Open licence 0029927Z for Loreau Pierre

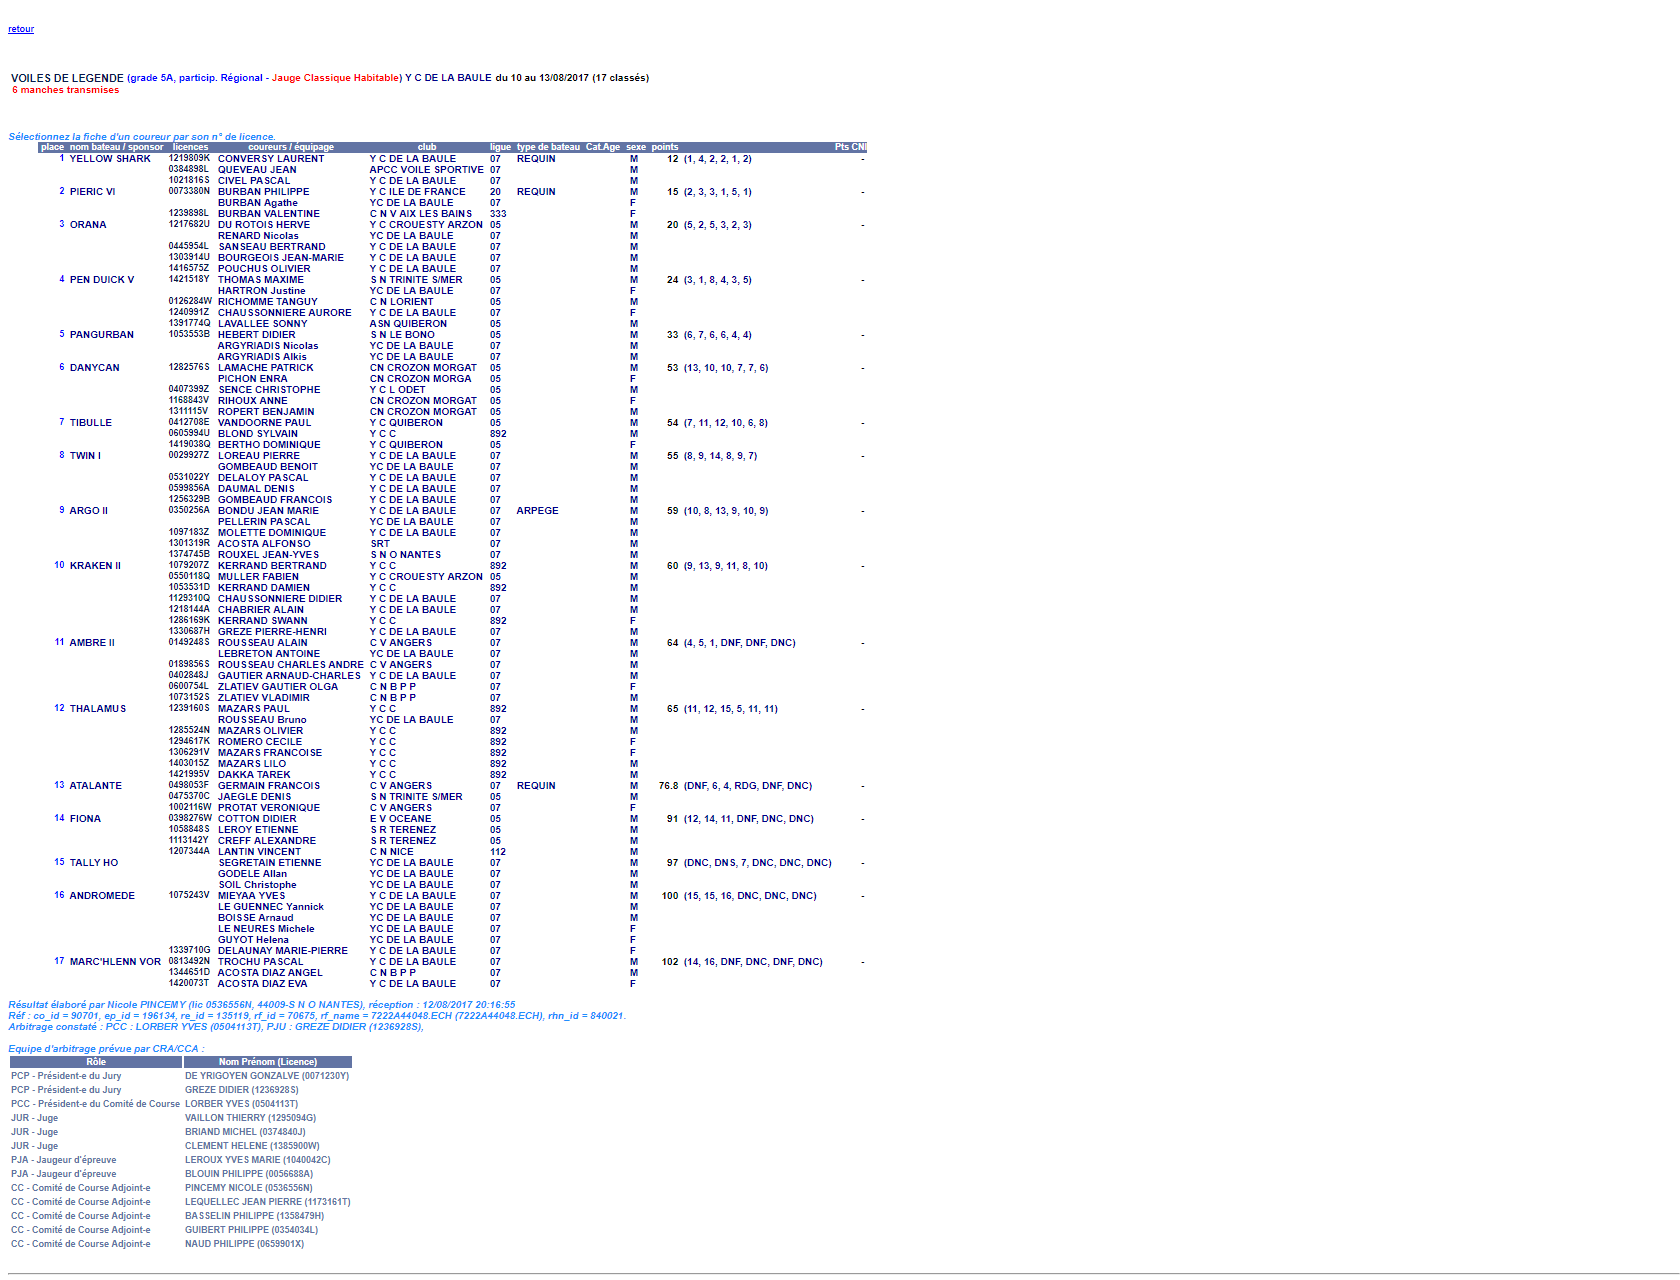tap(189, 456)
